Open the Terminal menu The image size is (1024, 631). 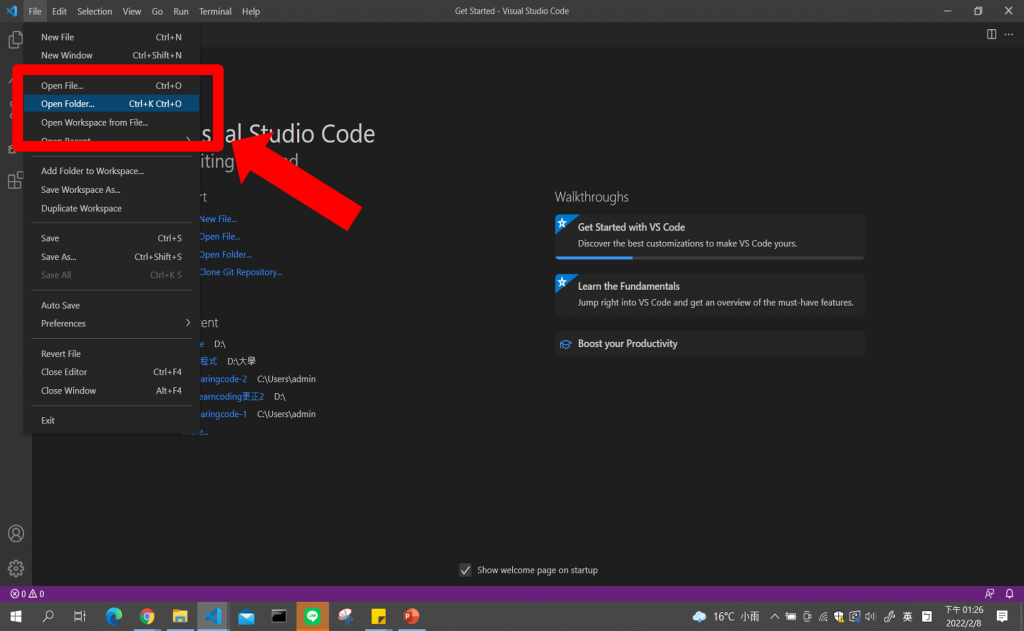[215, 11]
